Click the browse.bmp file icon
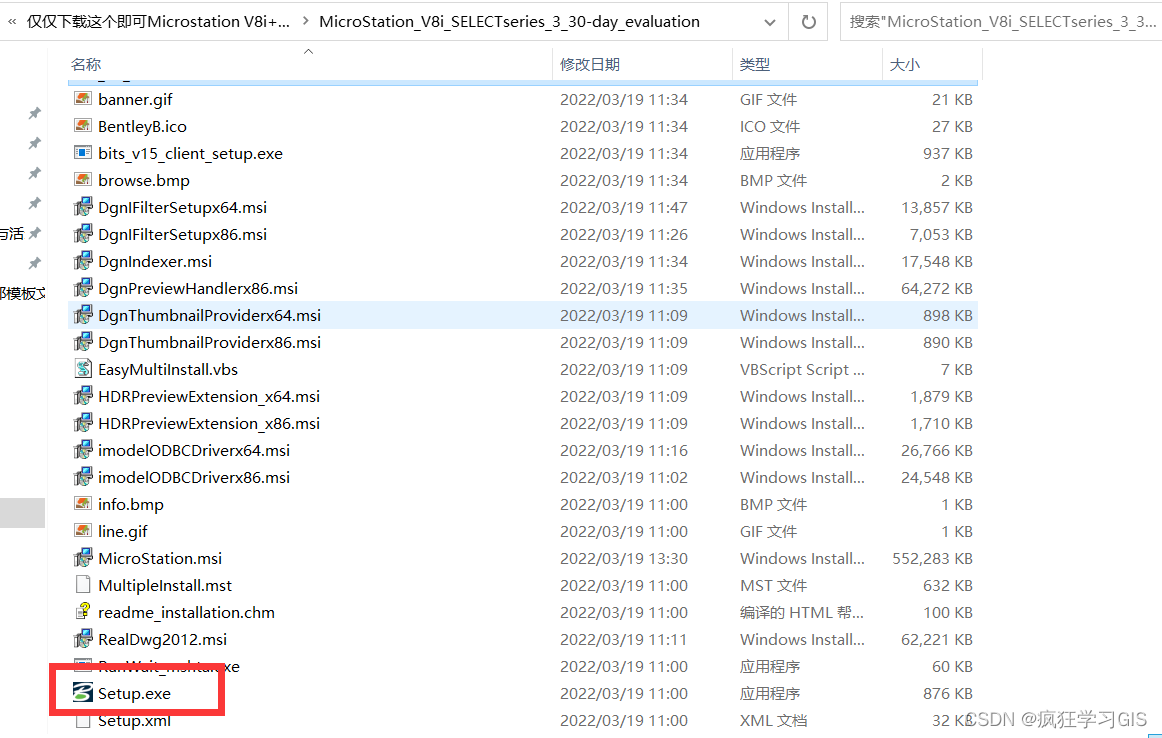This screenshot has height=738, width=1162. 83,180
